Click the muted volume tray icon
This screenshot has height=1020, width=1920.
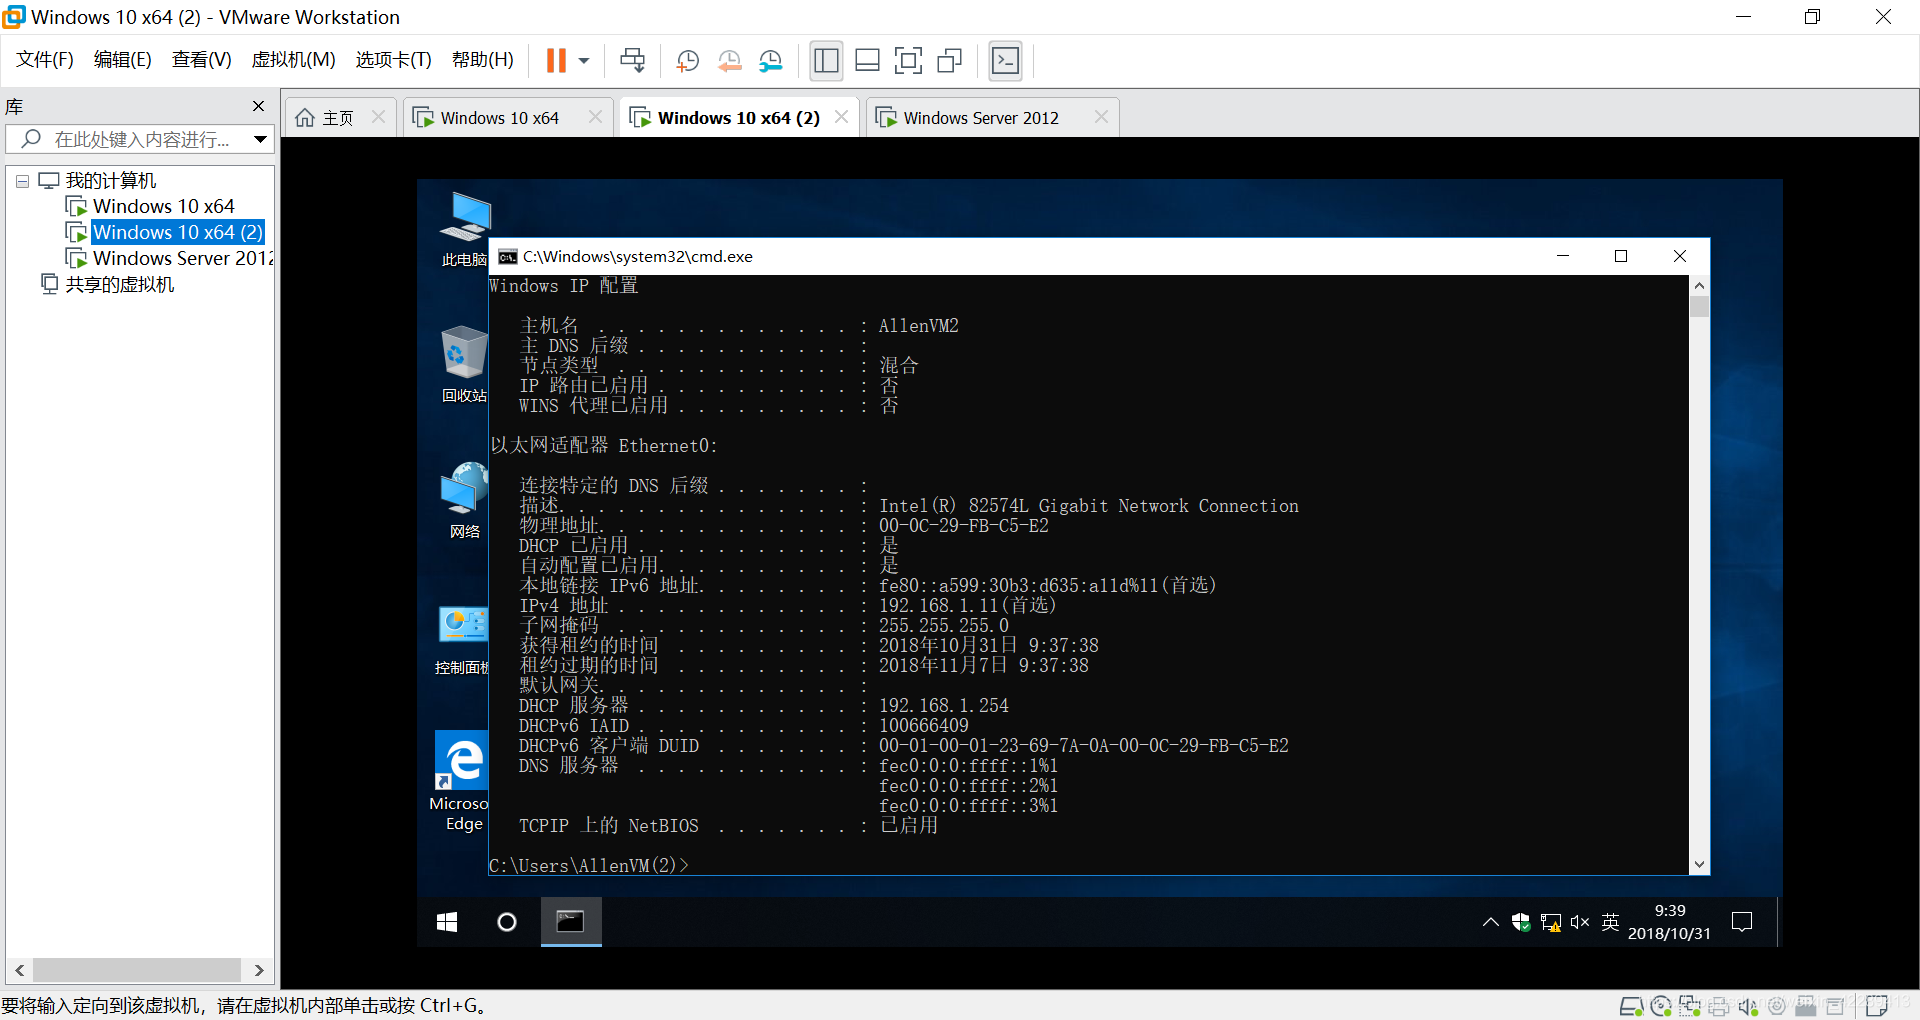(1580, 922)
